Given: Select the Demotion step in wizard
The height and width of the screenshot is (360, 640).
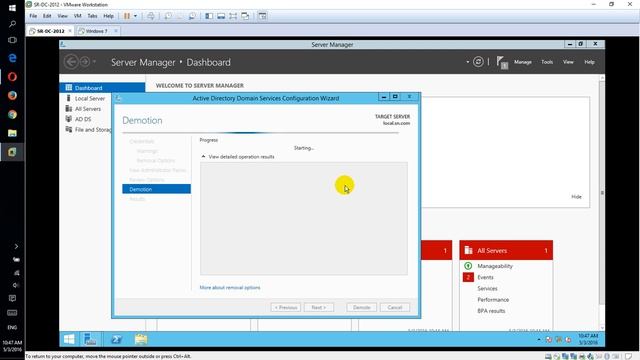Looking at the screenshot, I should coord(156,189).
